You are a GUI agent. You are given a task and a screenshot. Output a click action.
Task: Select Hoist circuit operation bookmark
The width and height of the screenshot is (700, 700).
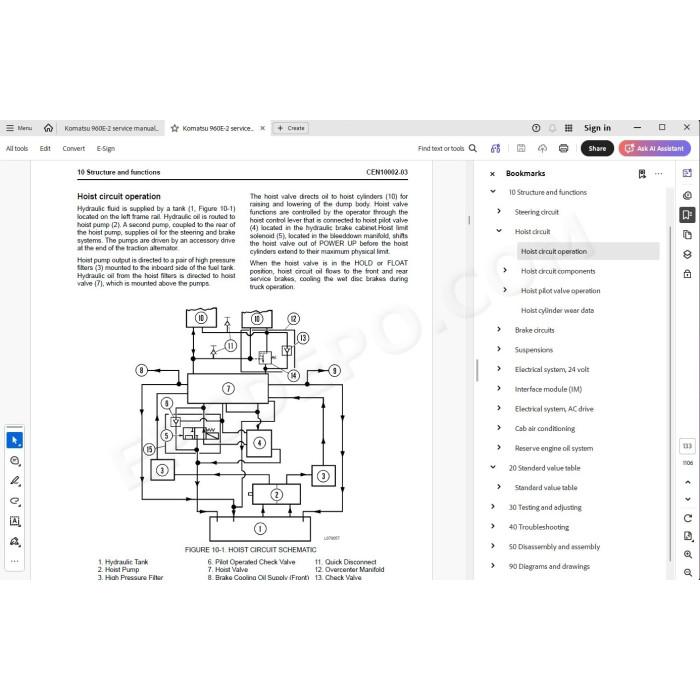click(554, 251)
